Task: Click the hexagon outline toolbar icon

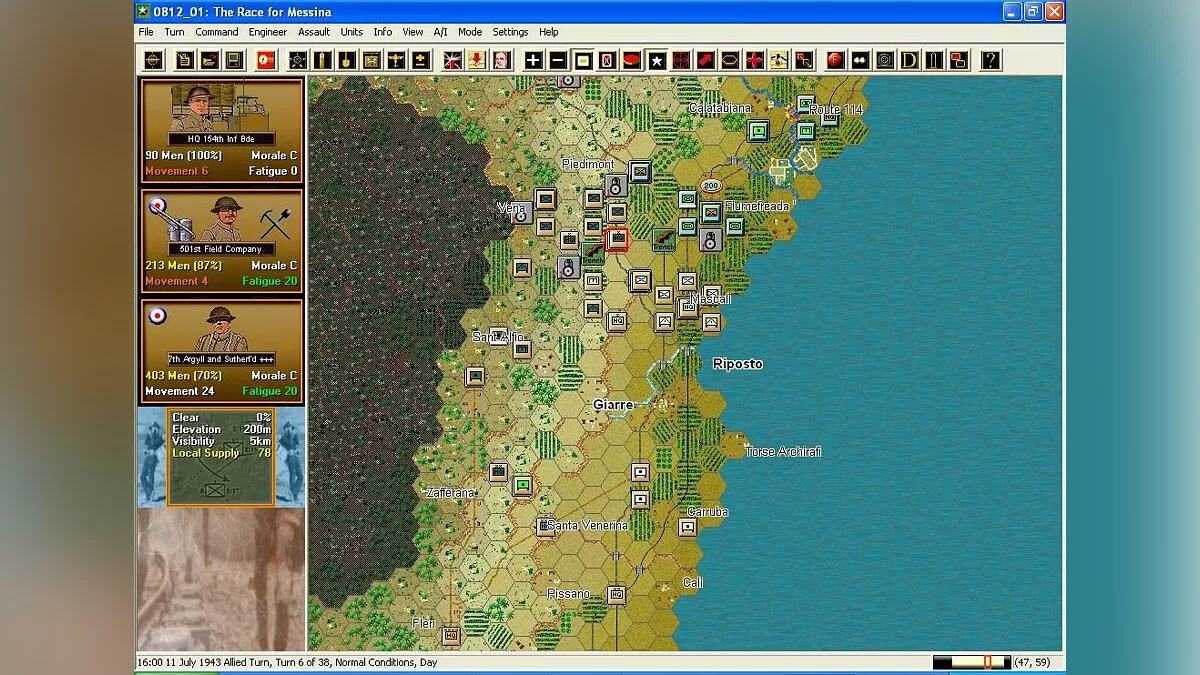Action: coord(730,60)
